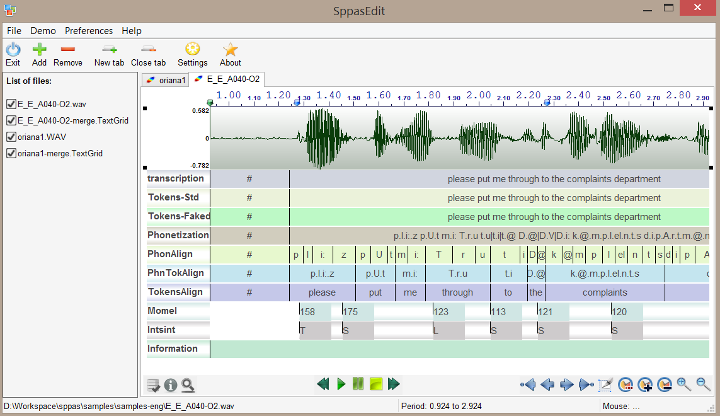Click the zoom out magnifier icon
Screen dimensions: 720x416
tap(703, 384)
